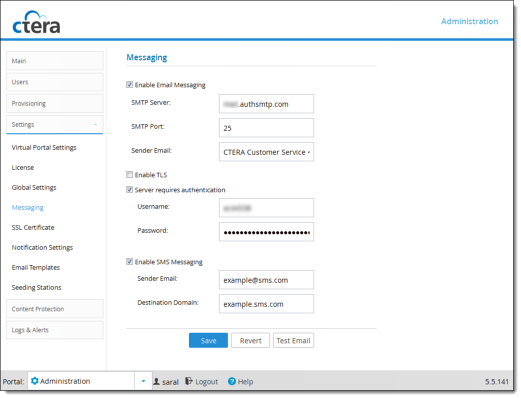Click the logout door icon
This screenshot has height=398, width=521.
pos(189,381)
